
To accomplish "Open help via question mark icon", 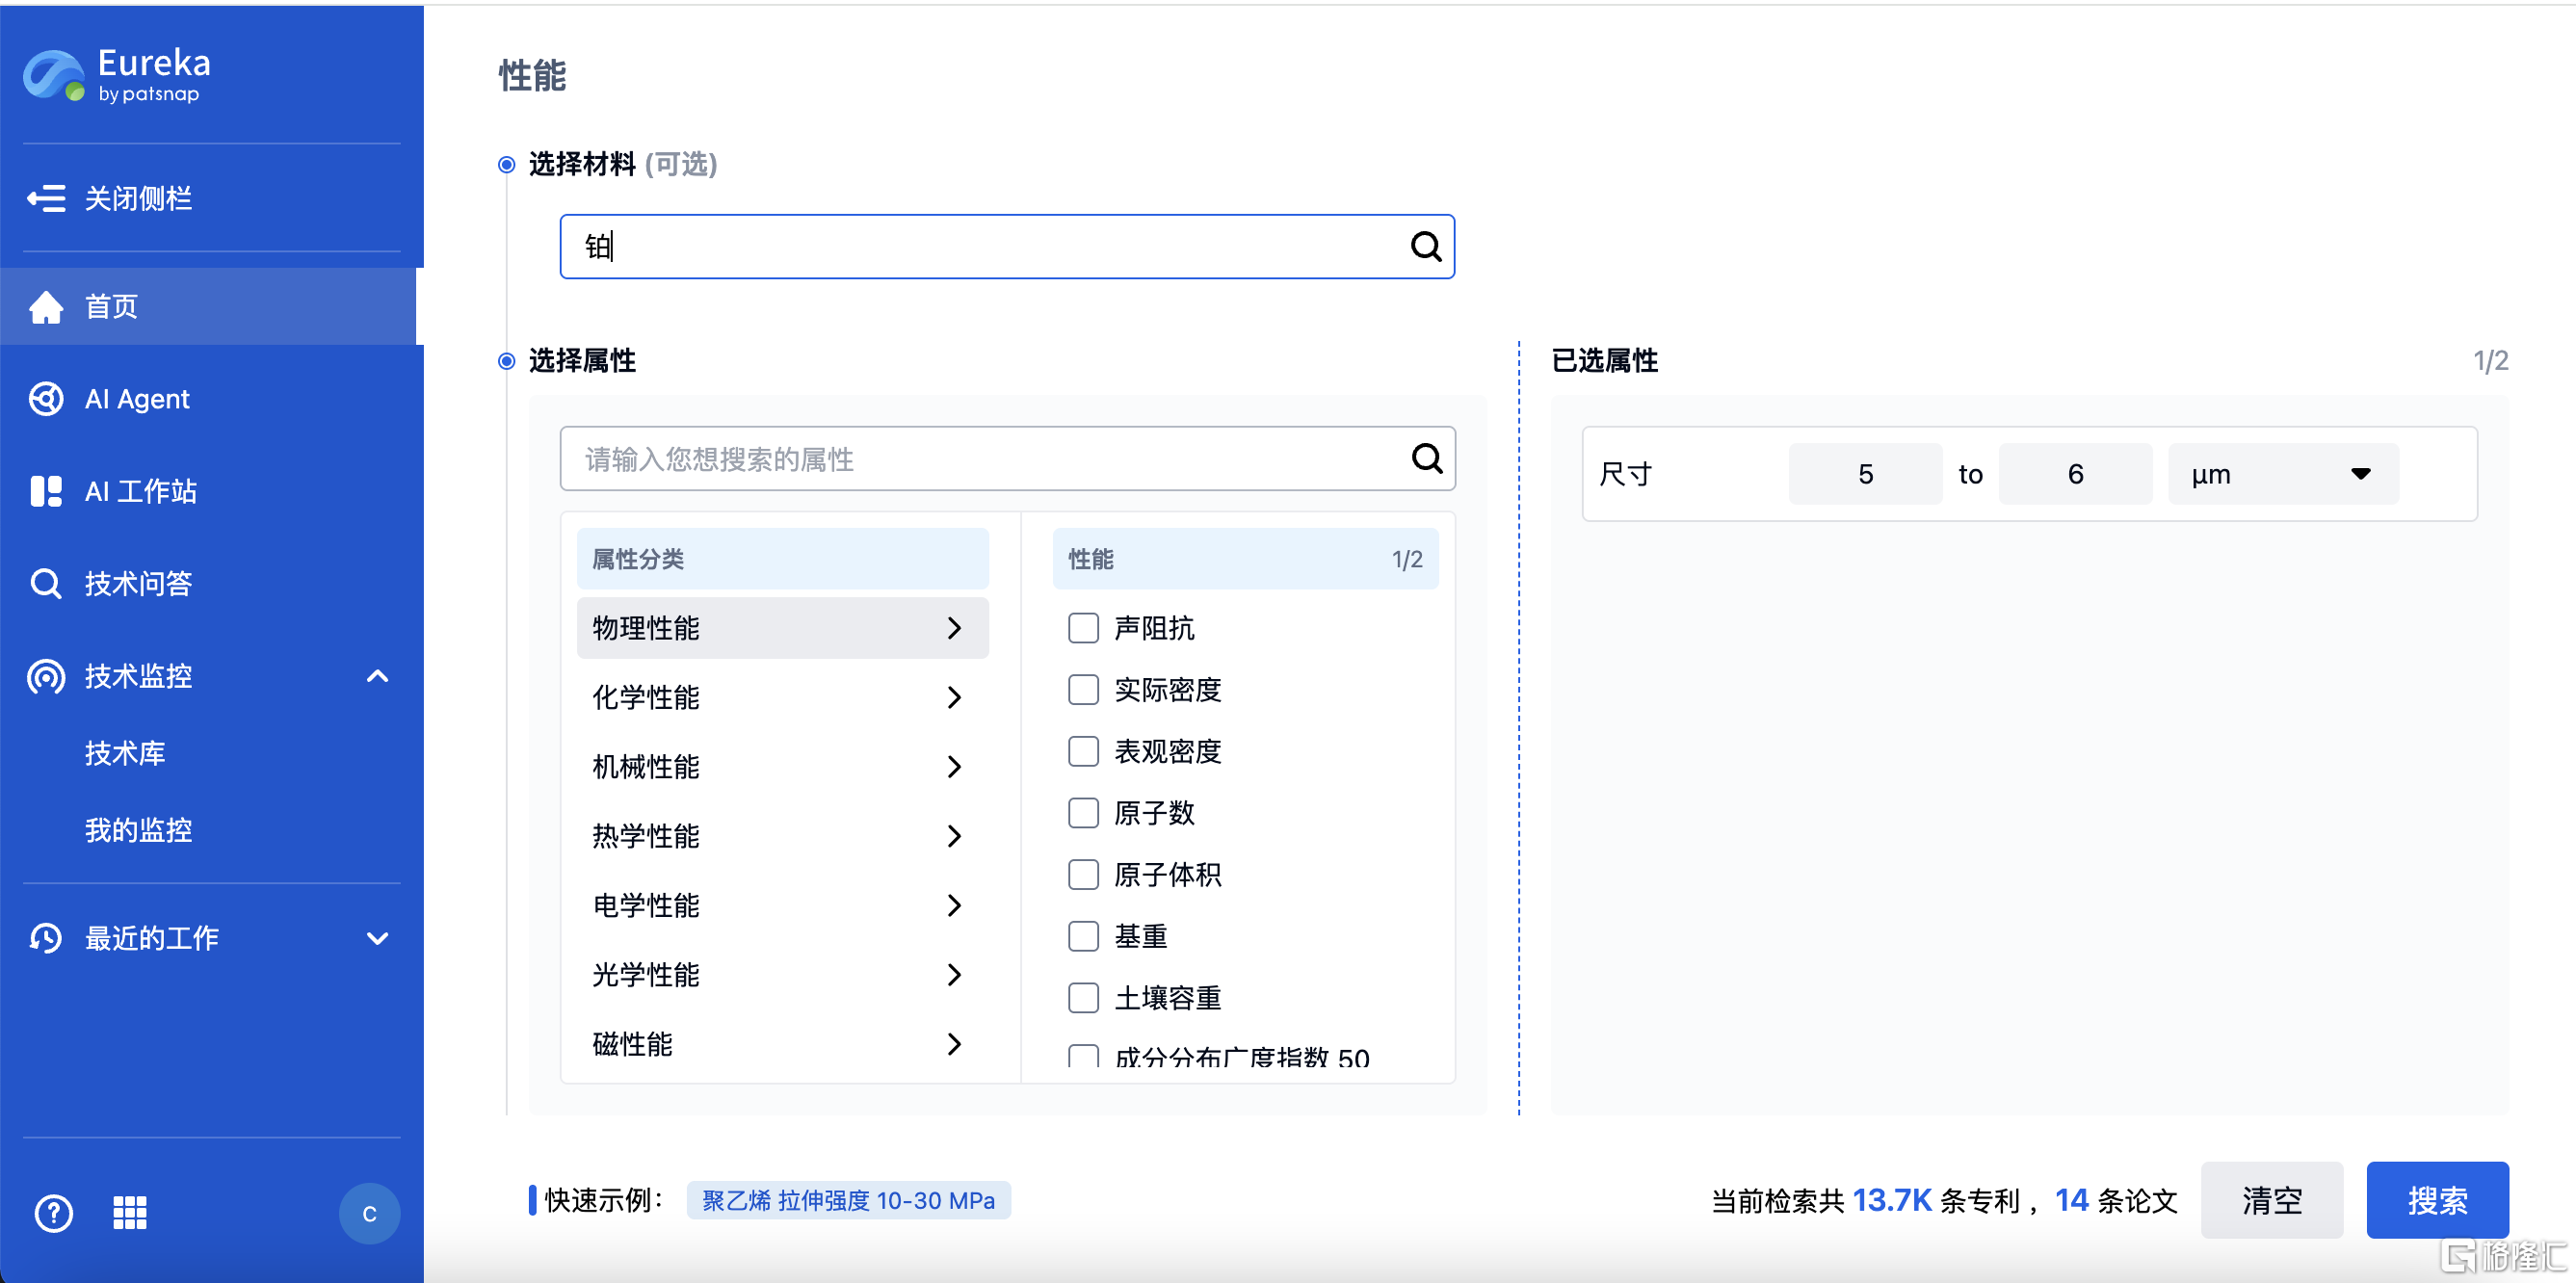I will pyautogui.click(x=54, y=1213).
